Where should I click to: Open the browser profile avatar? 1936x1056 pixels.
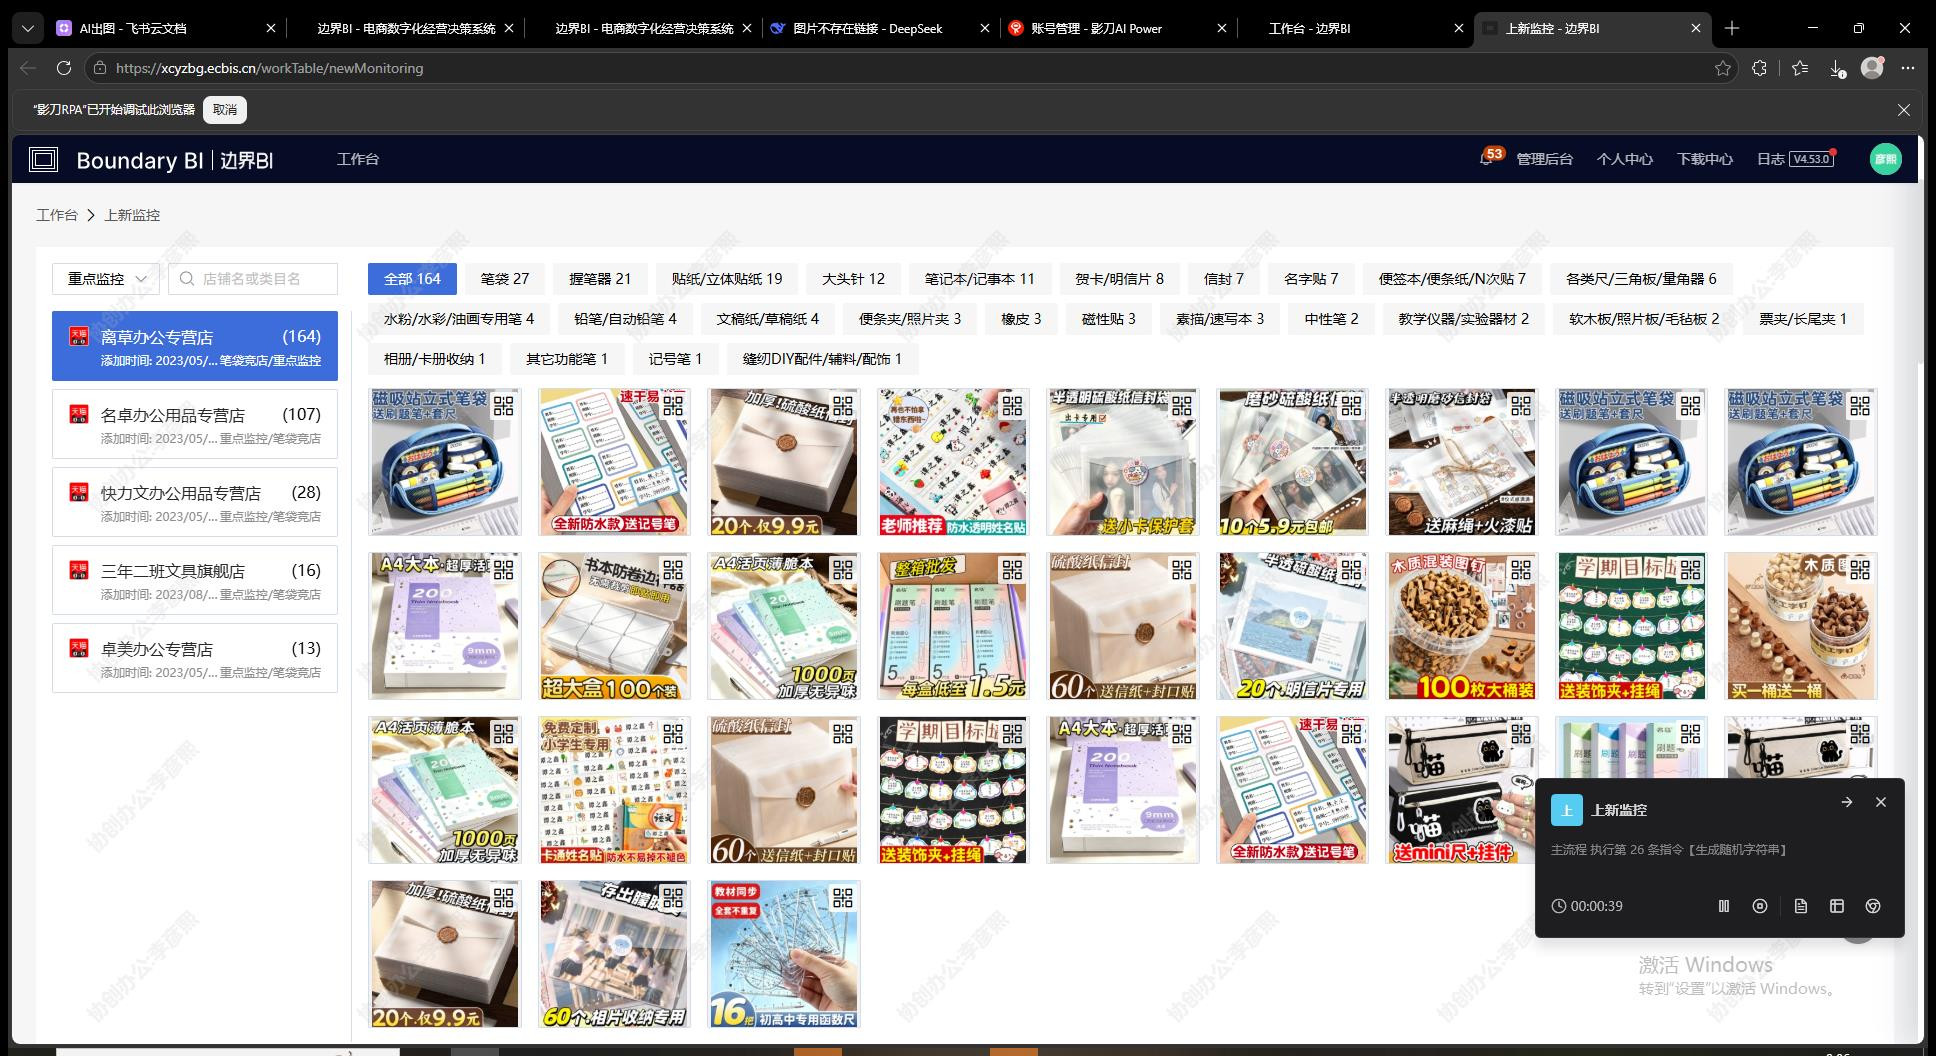pos(1872,68)
